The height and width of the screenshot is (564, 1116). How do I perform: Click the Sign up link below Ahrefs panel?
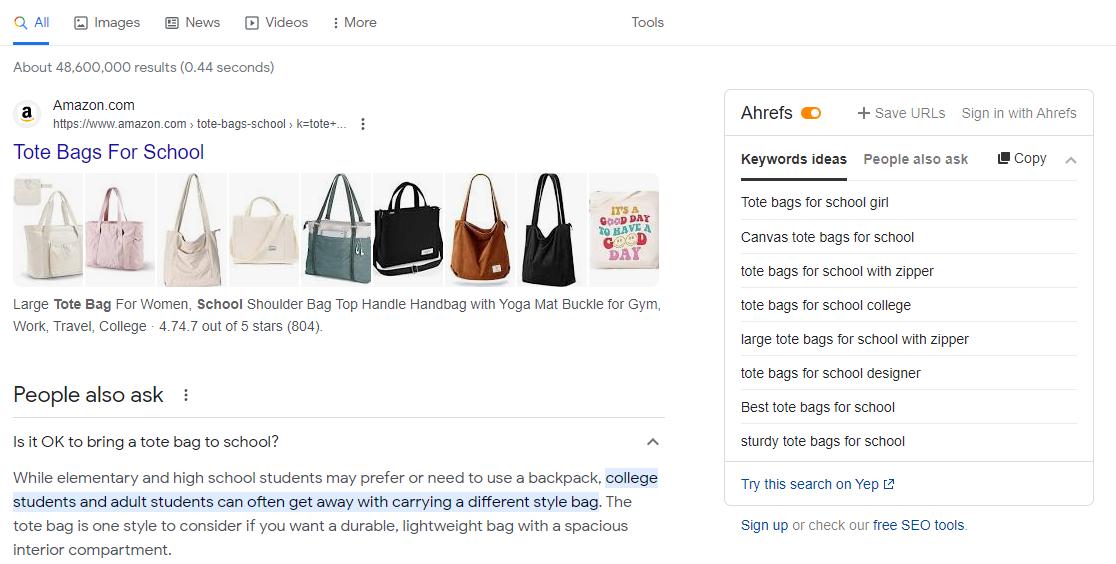764,526
